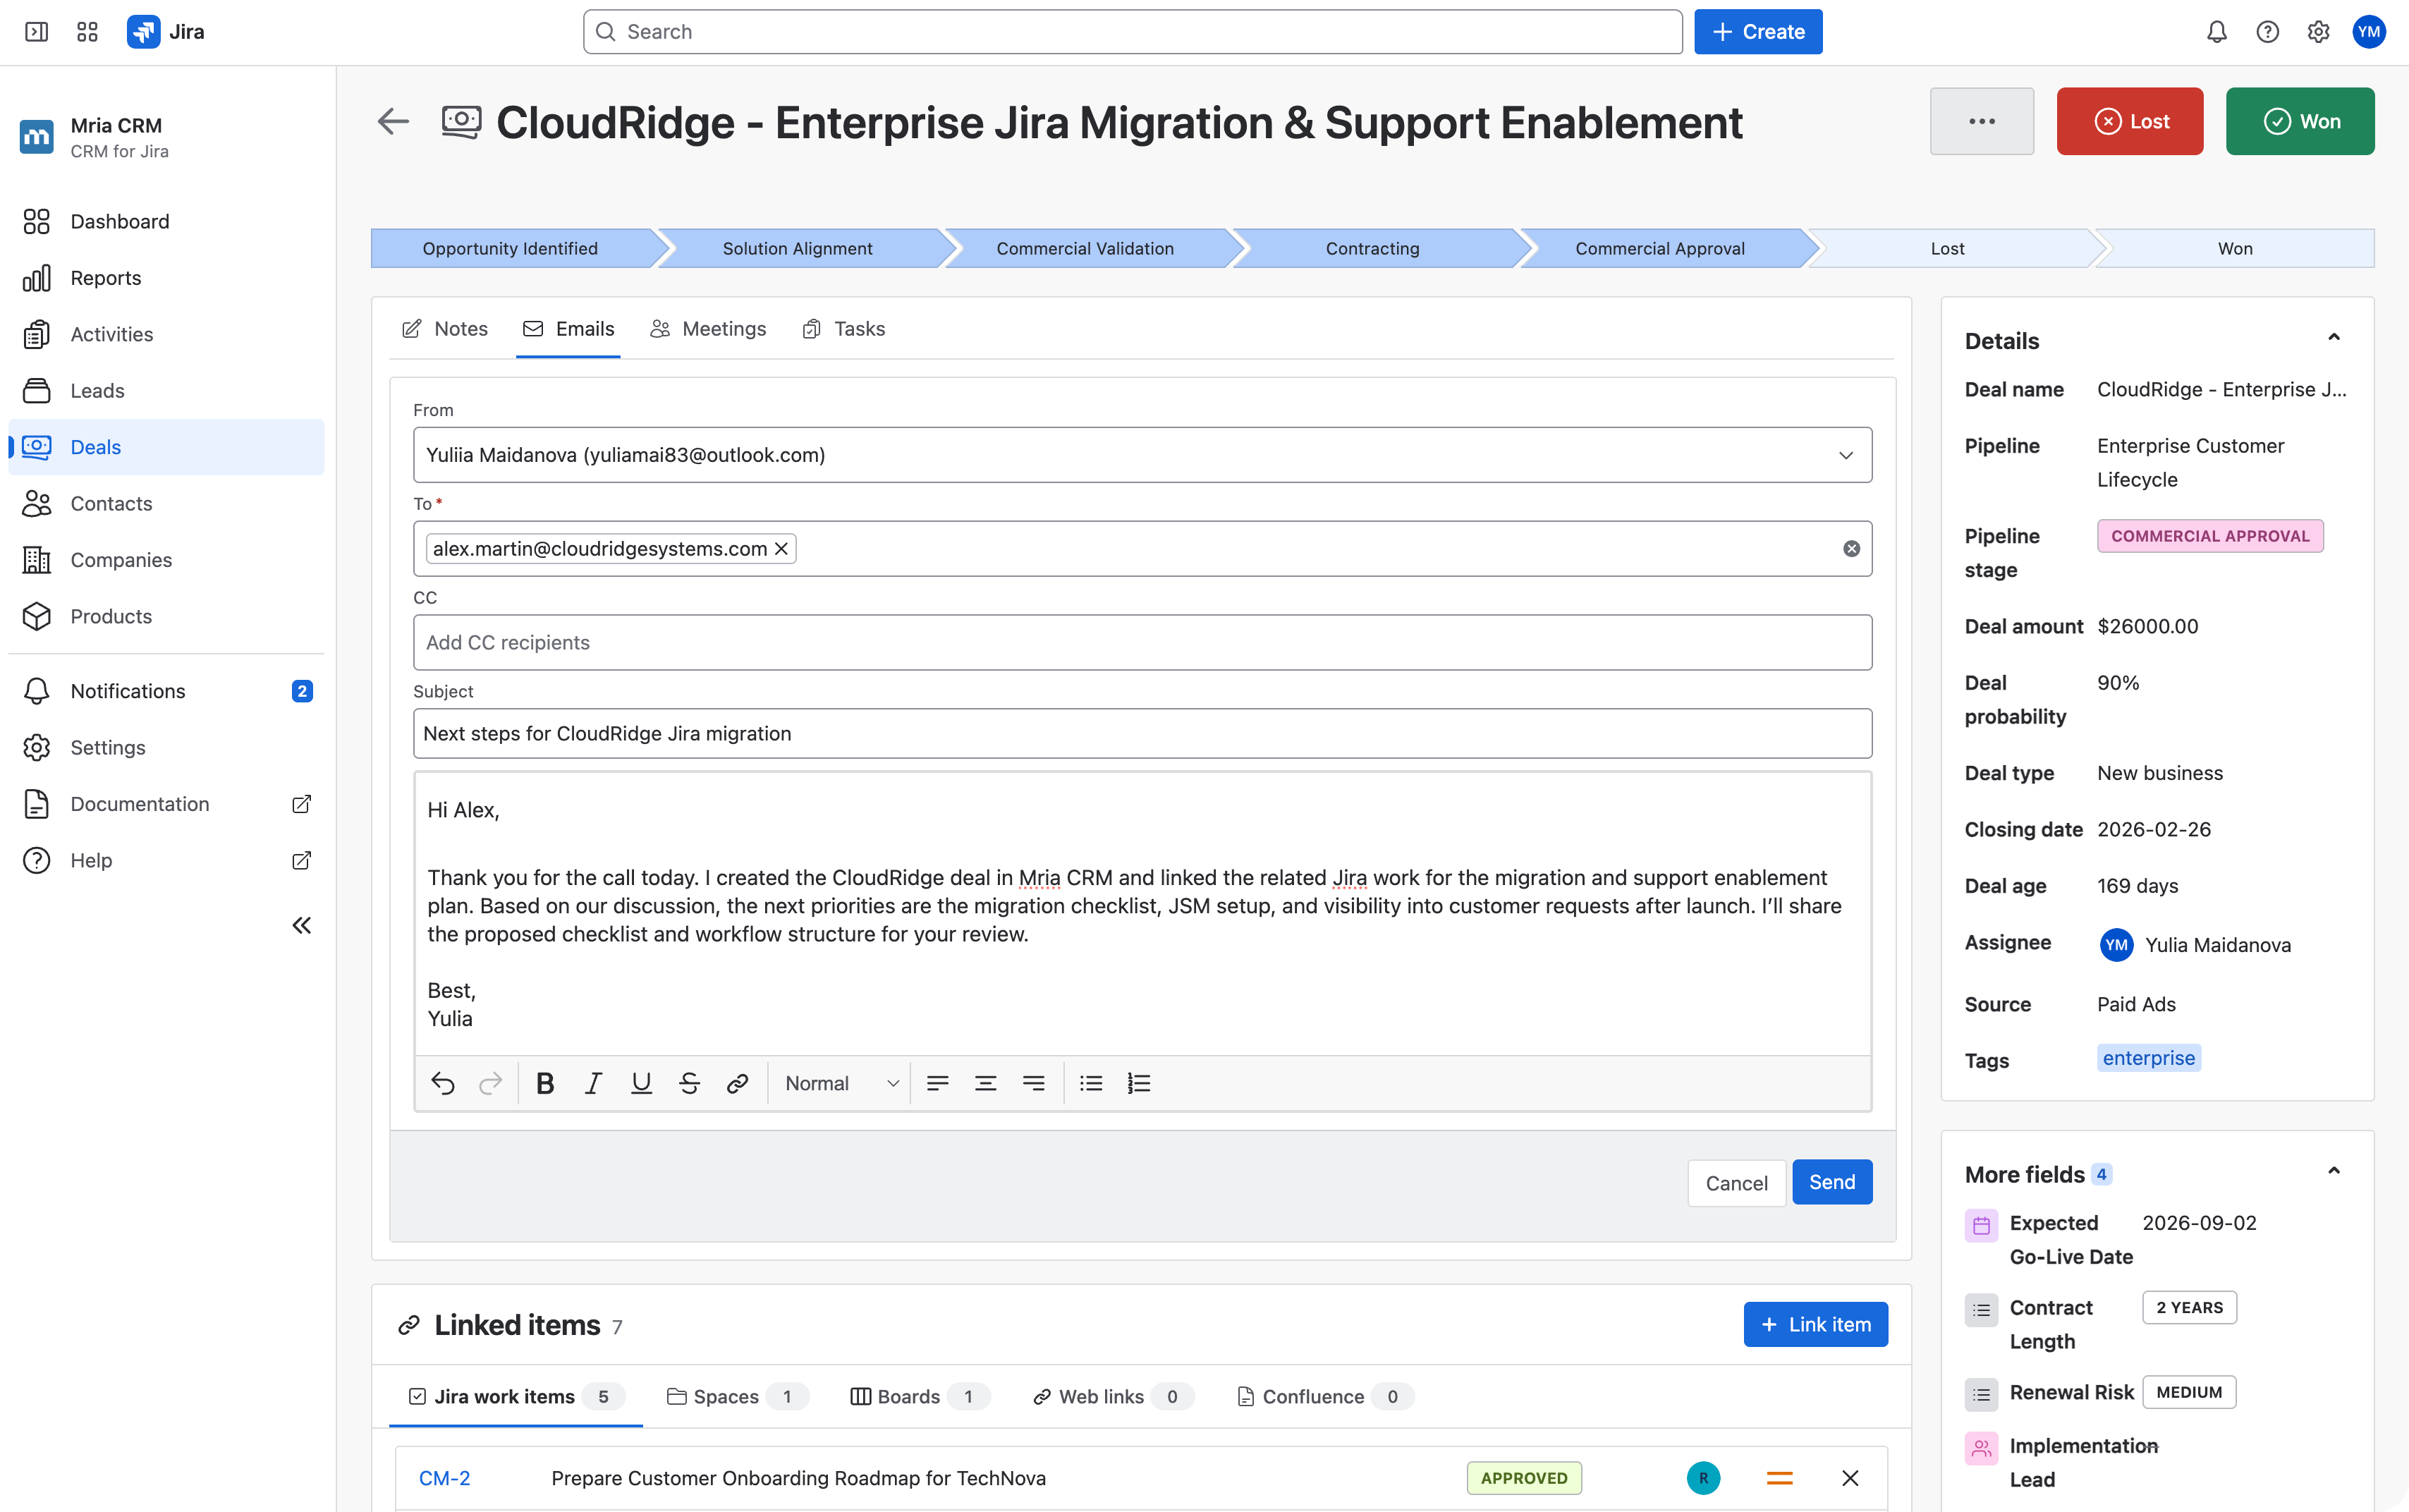Open Dashboard in the sidebar

[x=166, y=221]
